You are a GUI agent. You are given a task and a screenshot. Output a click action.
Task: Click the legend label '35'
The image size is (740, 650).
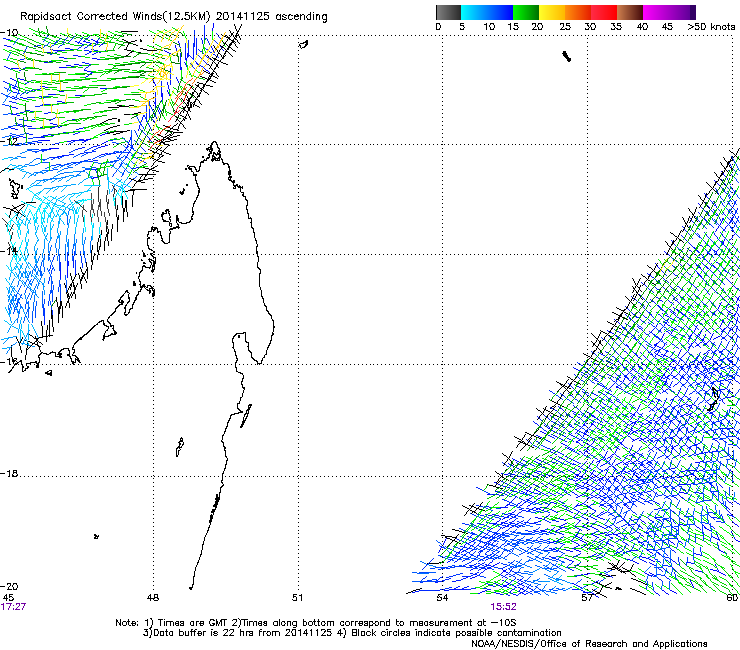coord(616,27)
